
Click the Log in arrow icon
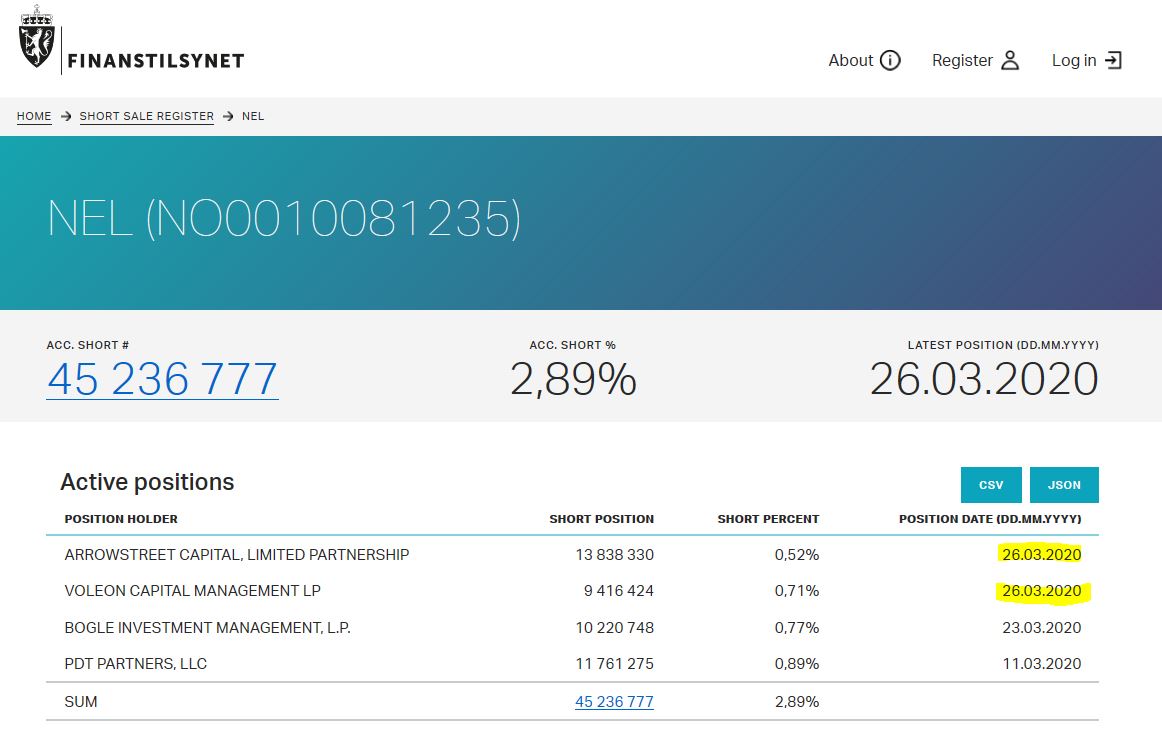[x=1113, y=60]
